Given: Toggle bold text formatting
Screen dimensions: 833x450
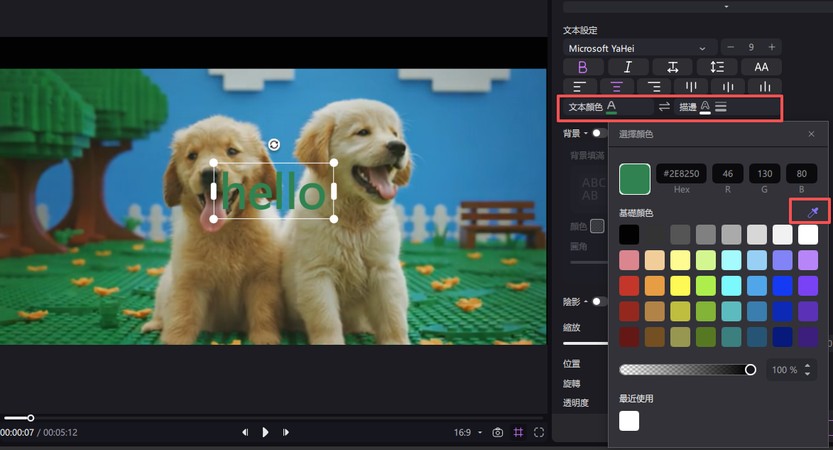Looking at the screenshot, I should pos(583,67).
